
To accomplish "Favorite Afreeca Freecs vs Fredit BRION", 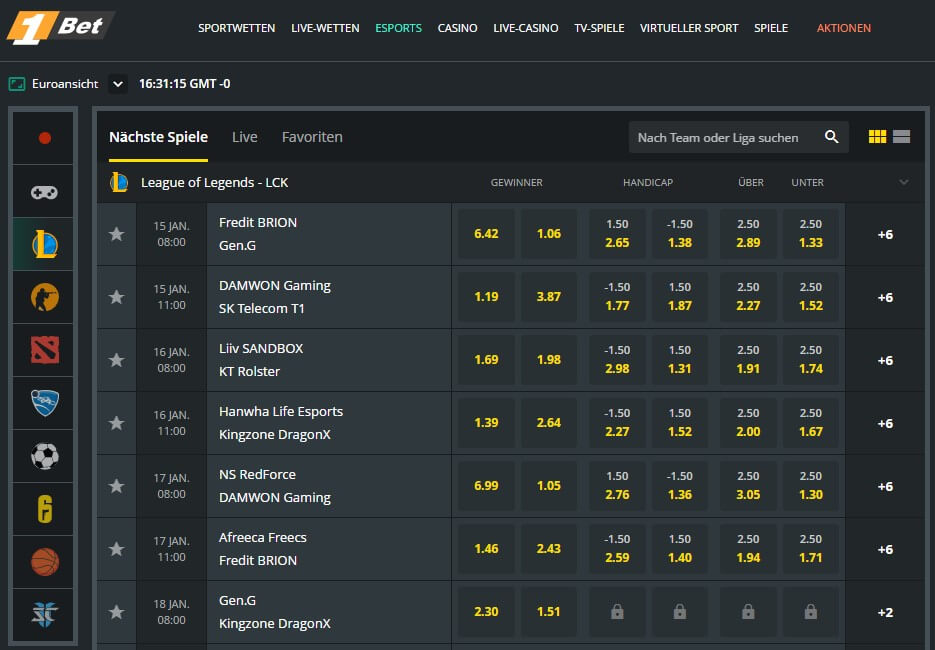I will 116,549.
